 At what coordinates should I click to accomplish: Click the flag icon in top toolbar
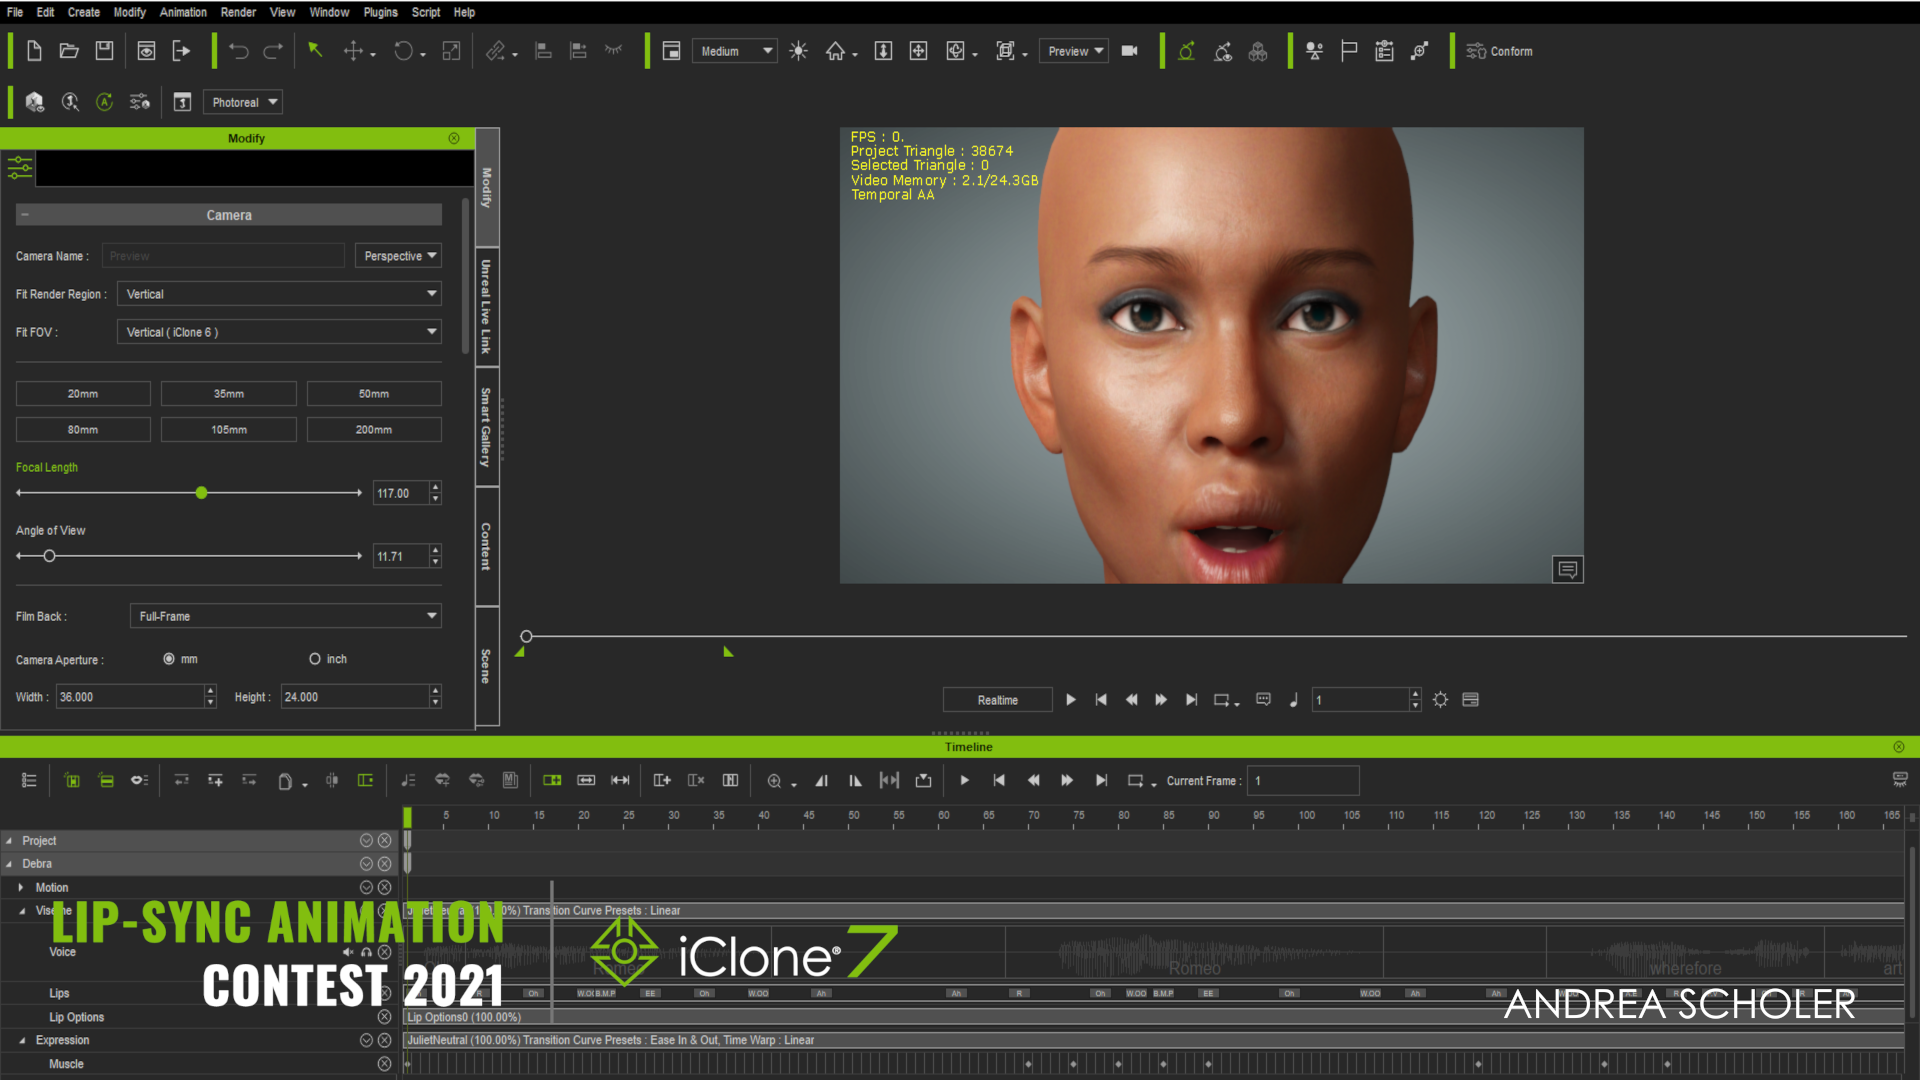point(1349,51)
